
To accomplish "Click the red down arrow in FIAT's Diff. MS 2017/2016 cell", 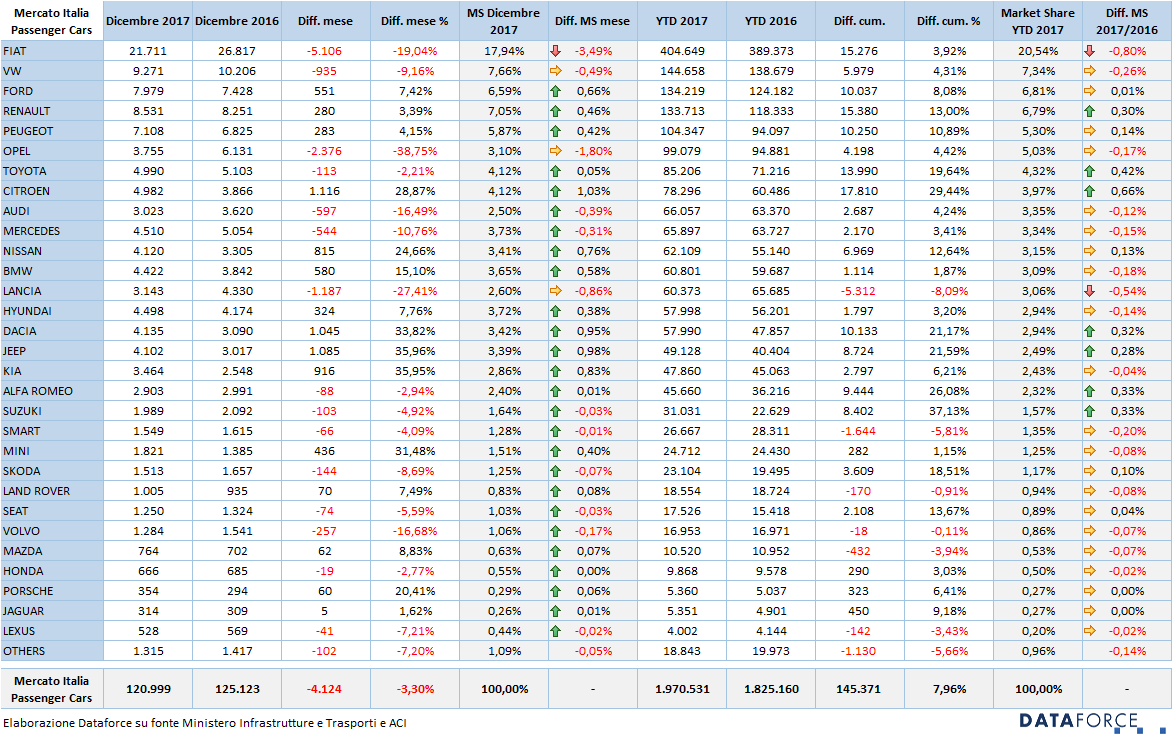I will click(x=1090, y=51).
